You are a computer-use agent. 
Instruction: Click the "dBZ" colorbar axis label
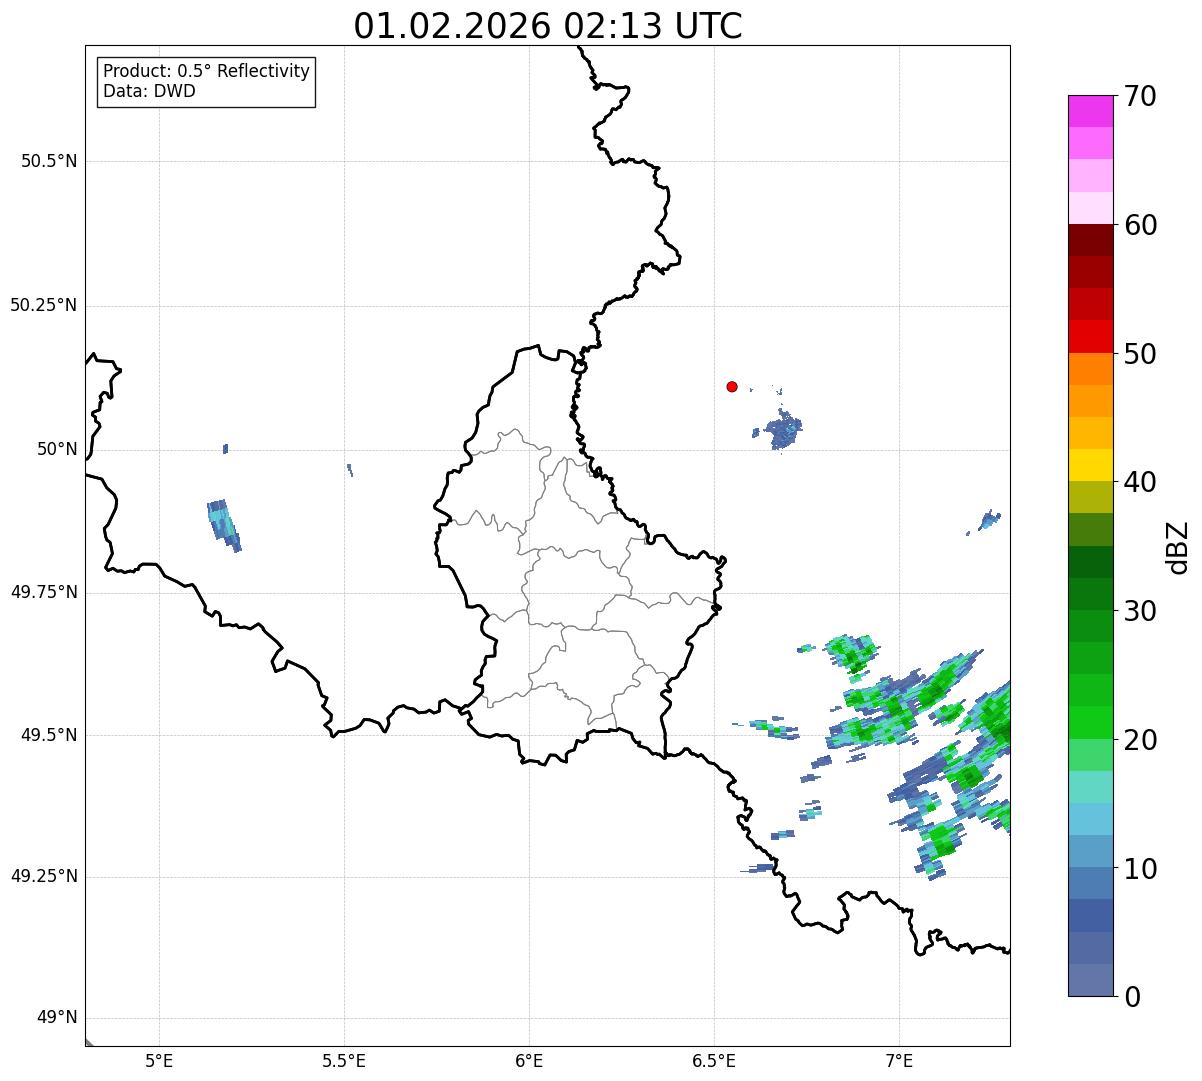tap(1178, 547)
